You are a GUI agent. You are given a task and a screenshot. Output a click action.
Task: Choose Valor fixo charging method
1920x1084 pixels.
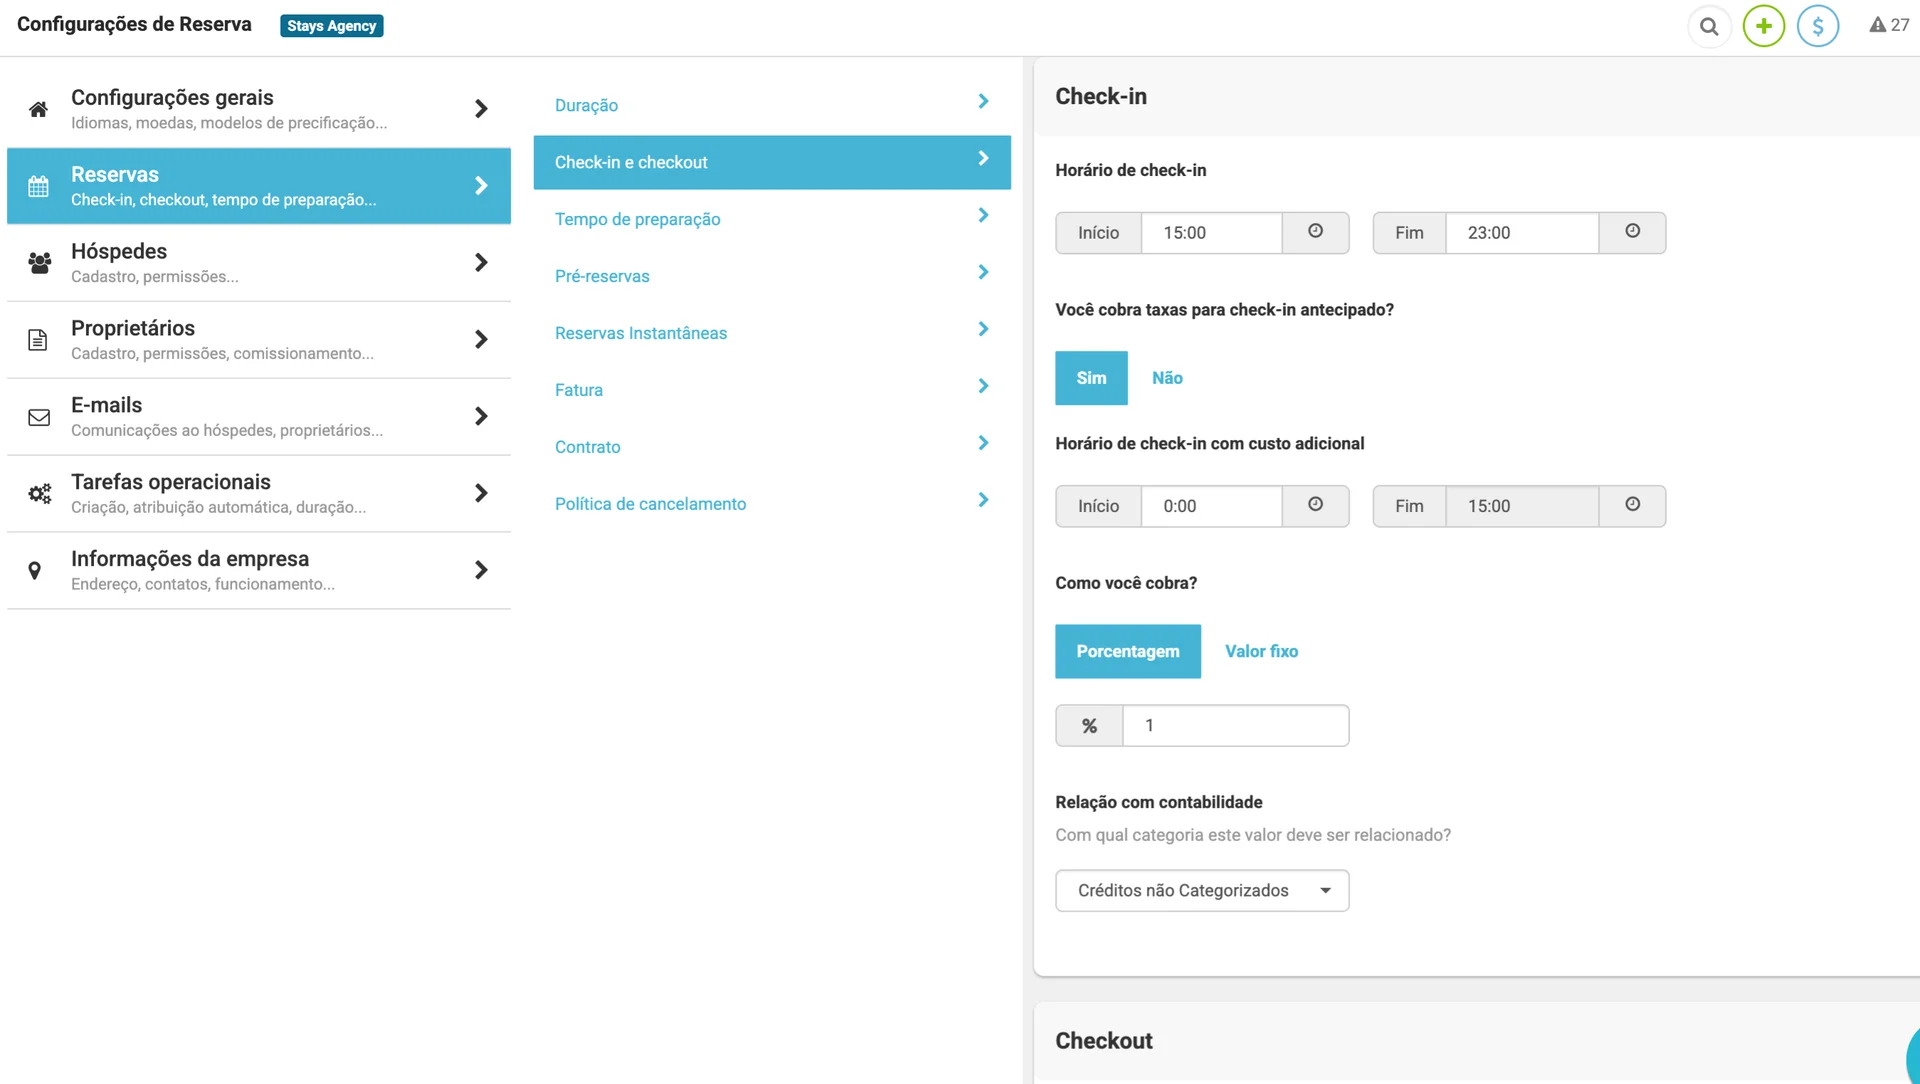1261,652
